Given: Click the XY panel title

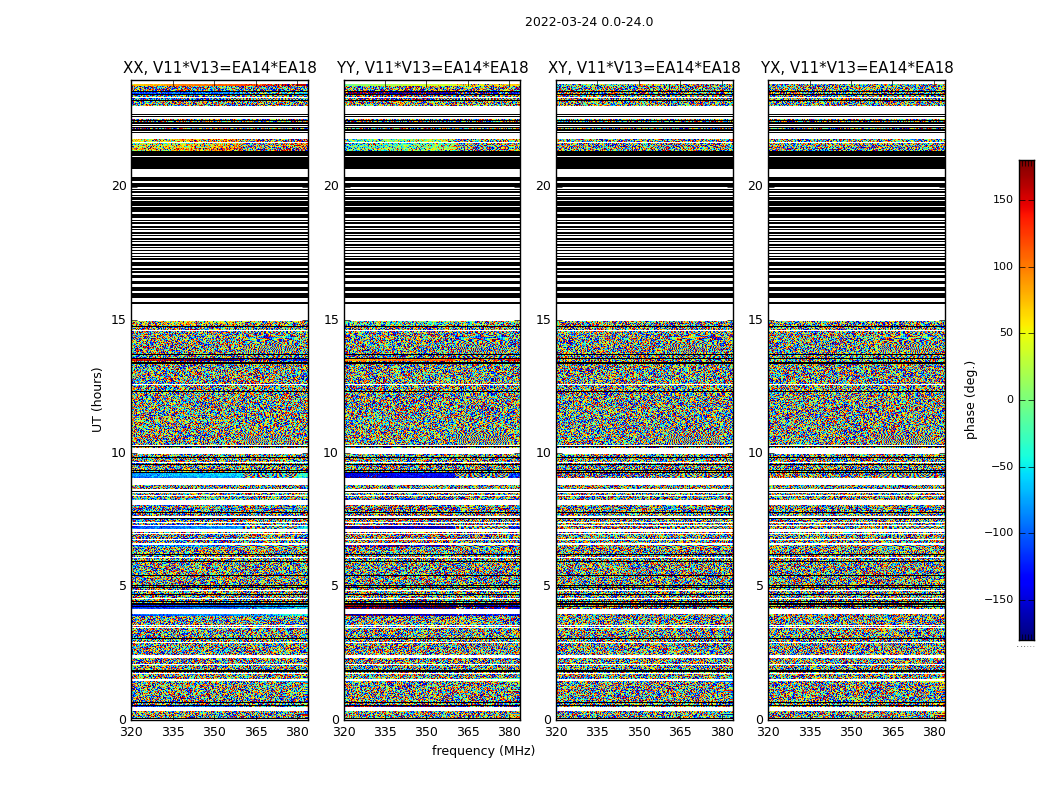Looking at the screenshot, I should (x=644, y=68).
